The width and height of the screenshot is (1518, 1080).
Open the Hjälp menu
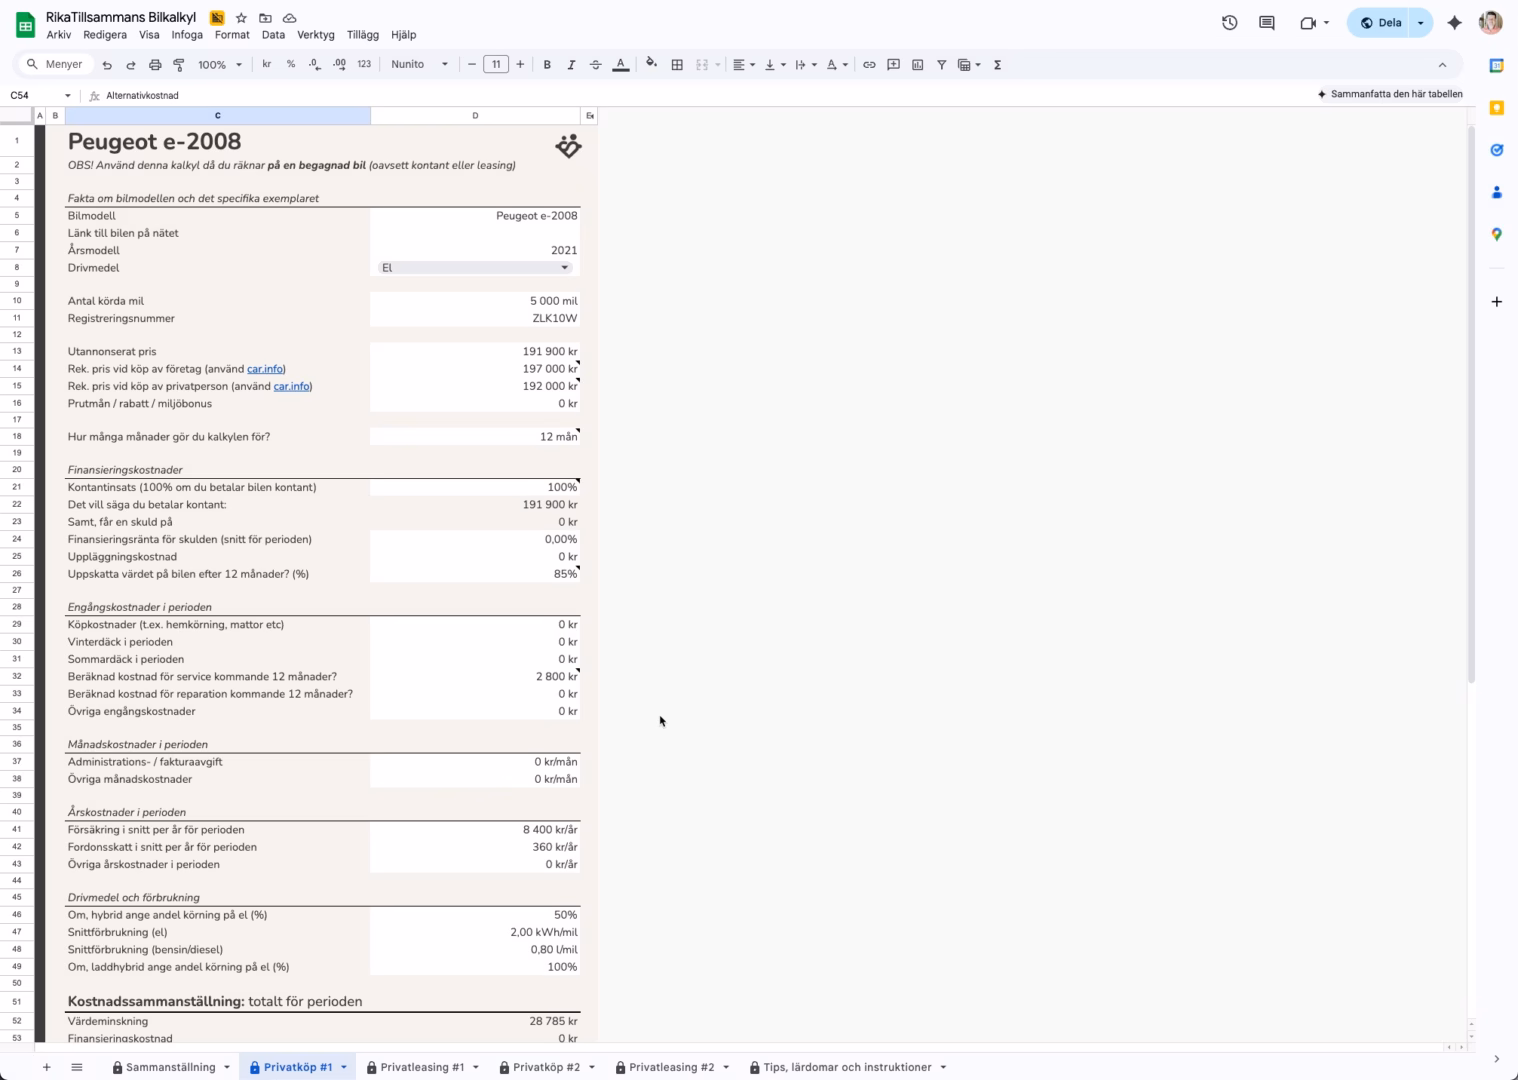[404, 35]
